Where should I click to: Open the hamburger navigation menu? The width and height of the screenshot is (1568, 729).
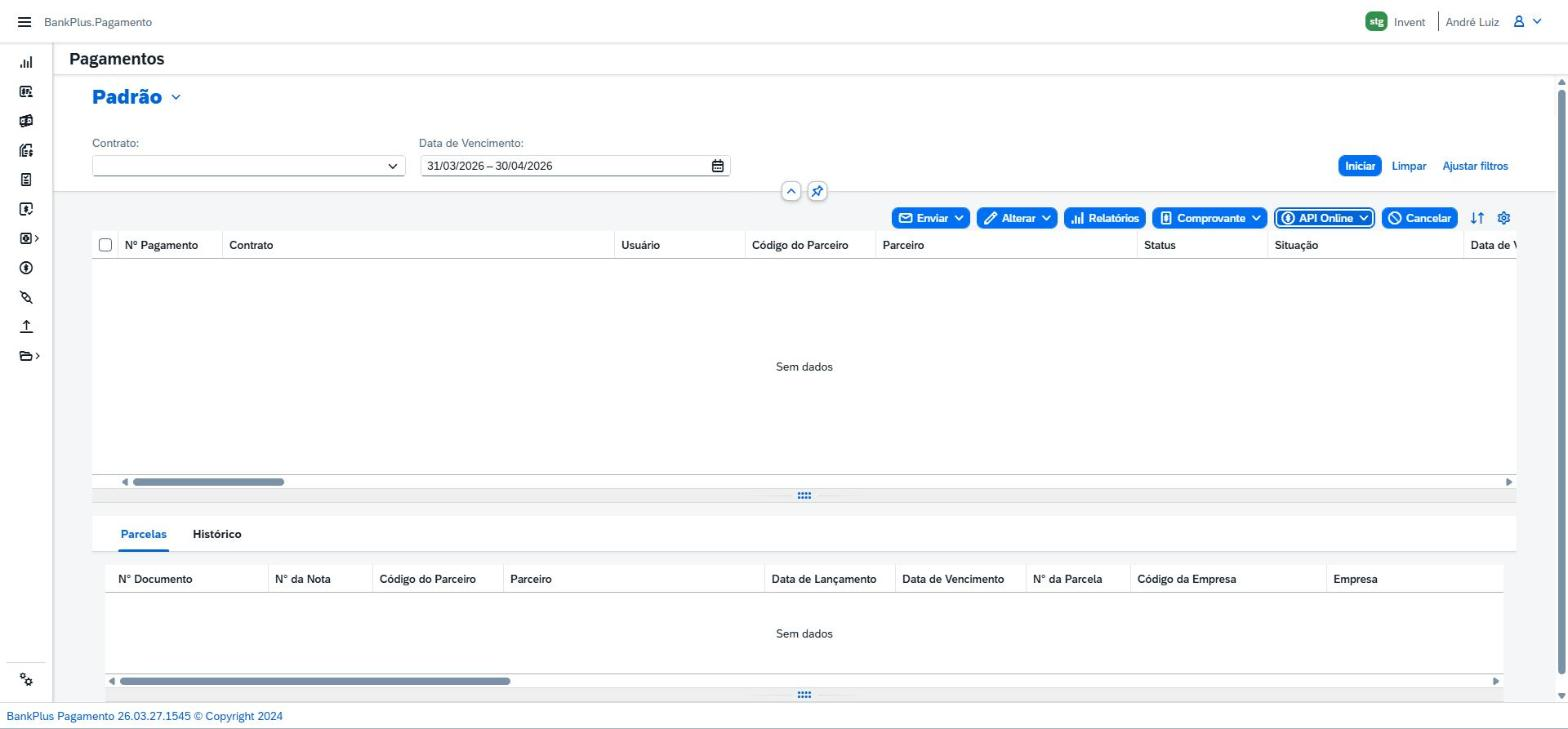point(25,22)
